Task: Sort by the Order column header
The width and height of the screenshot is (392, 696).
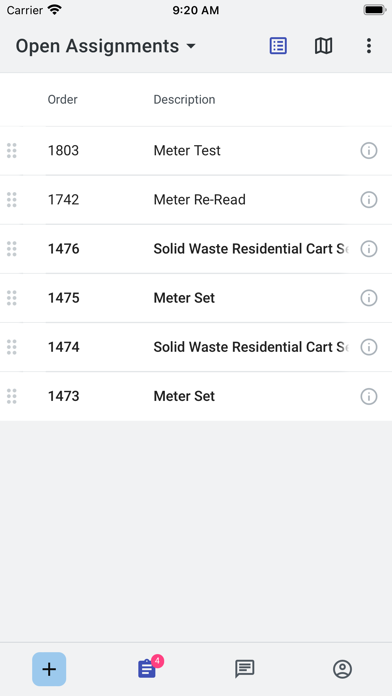Action: coord(63,99)
